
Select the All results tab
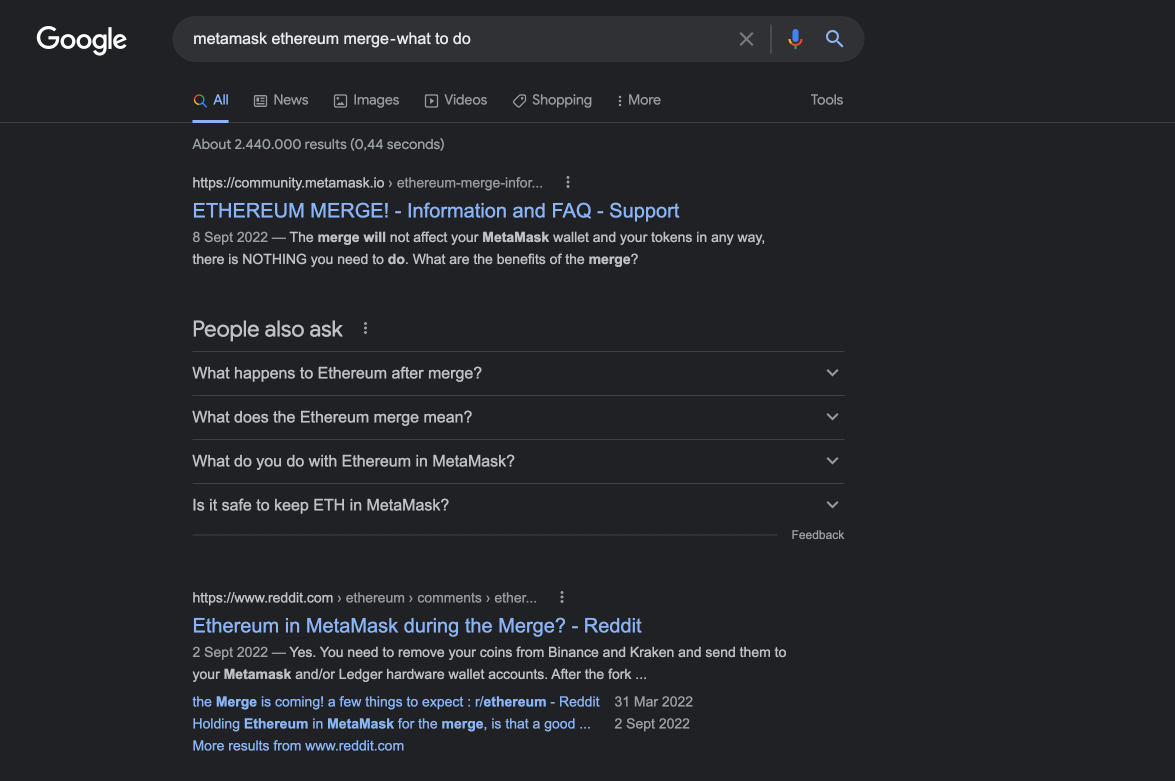pos(211,100)
